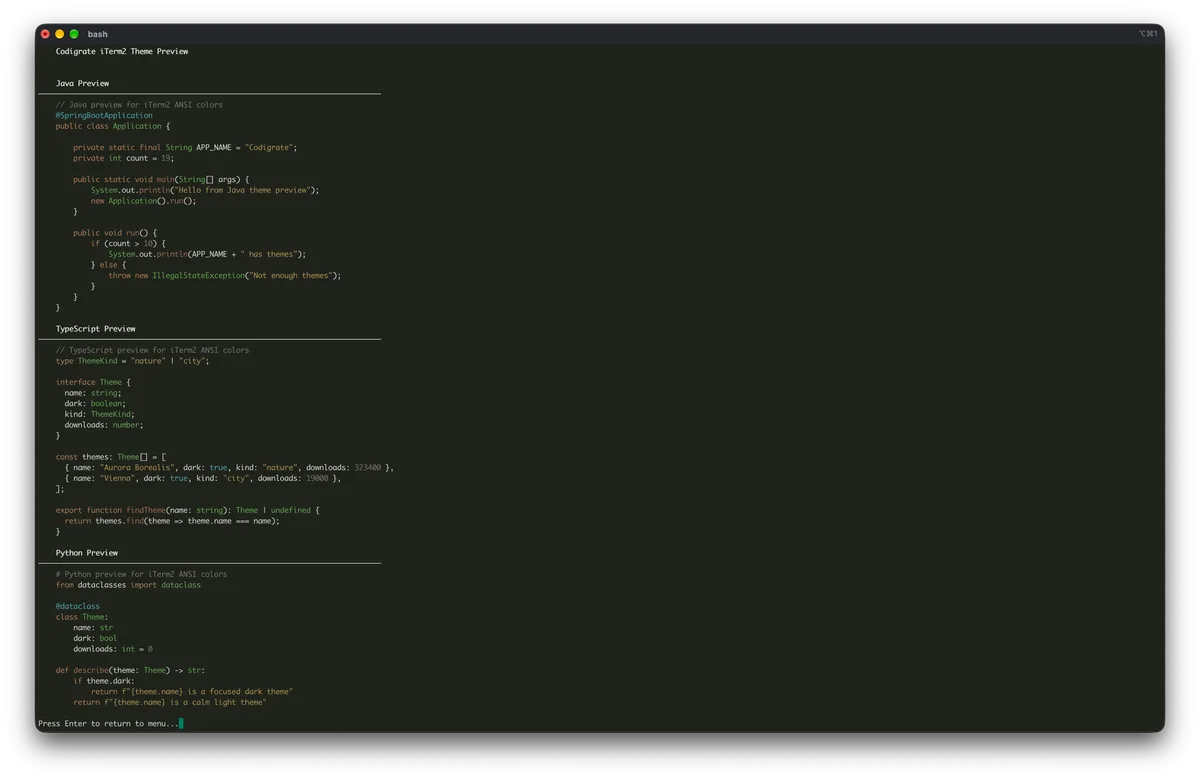Click the 'new Application().run();' line

coord(144,201)
